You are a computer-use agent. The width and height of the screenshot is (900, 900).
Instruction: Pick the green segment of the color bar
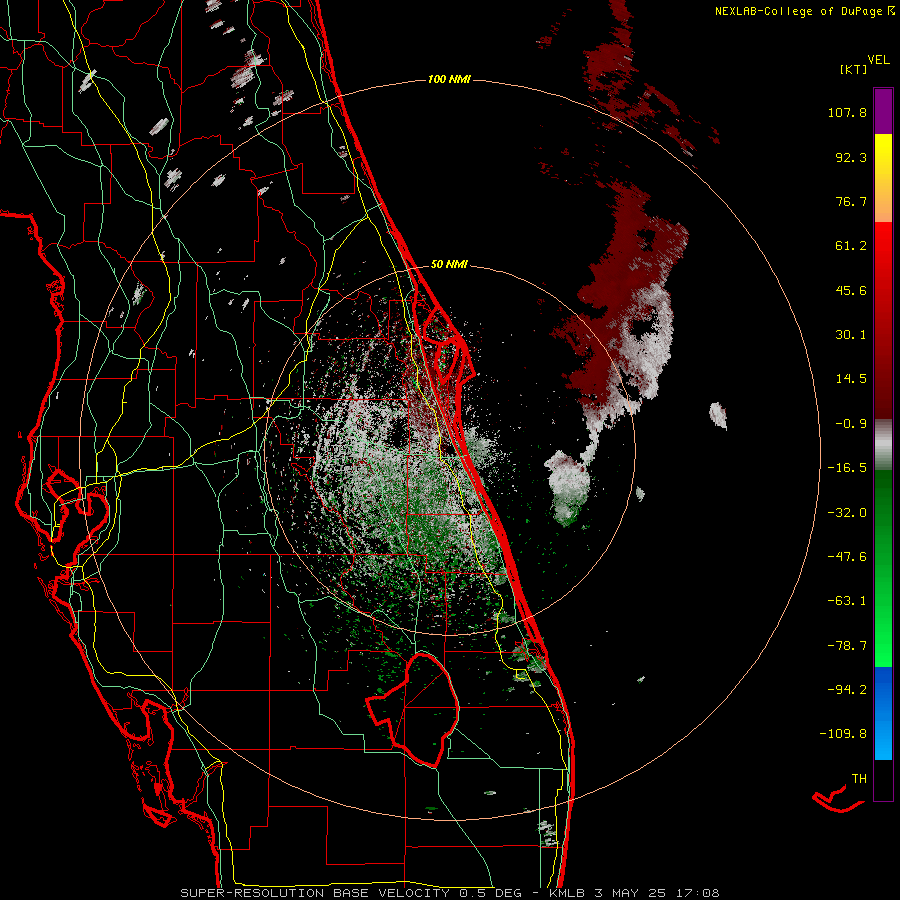[883, 568]
